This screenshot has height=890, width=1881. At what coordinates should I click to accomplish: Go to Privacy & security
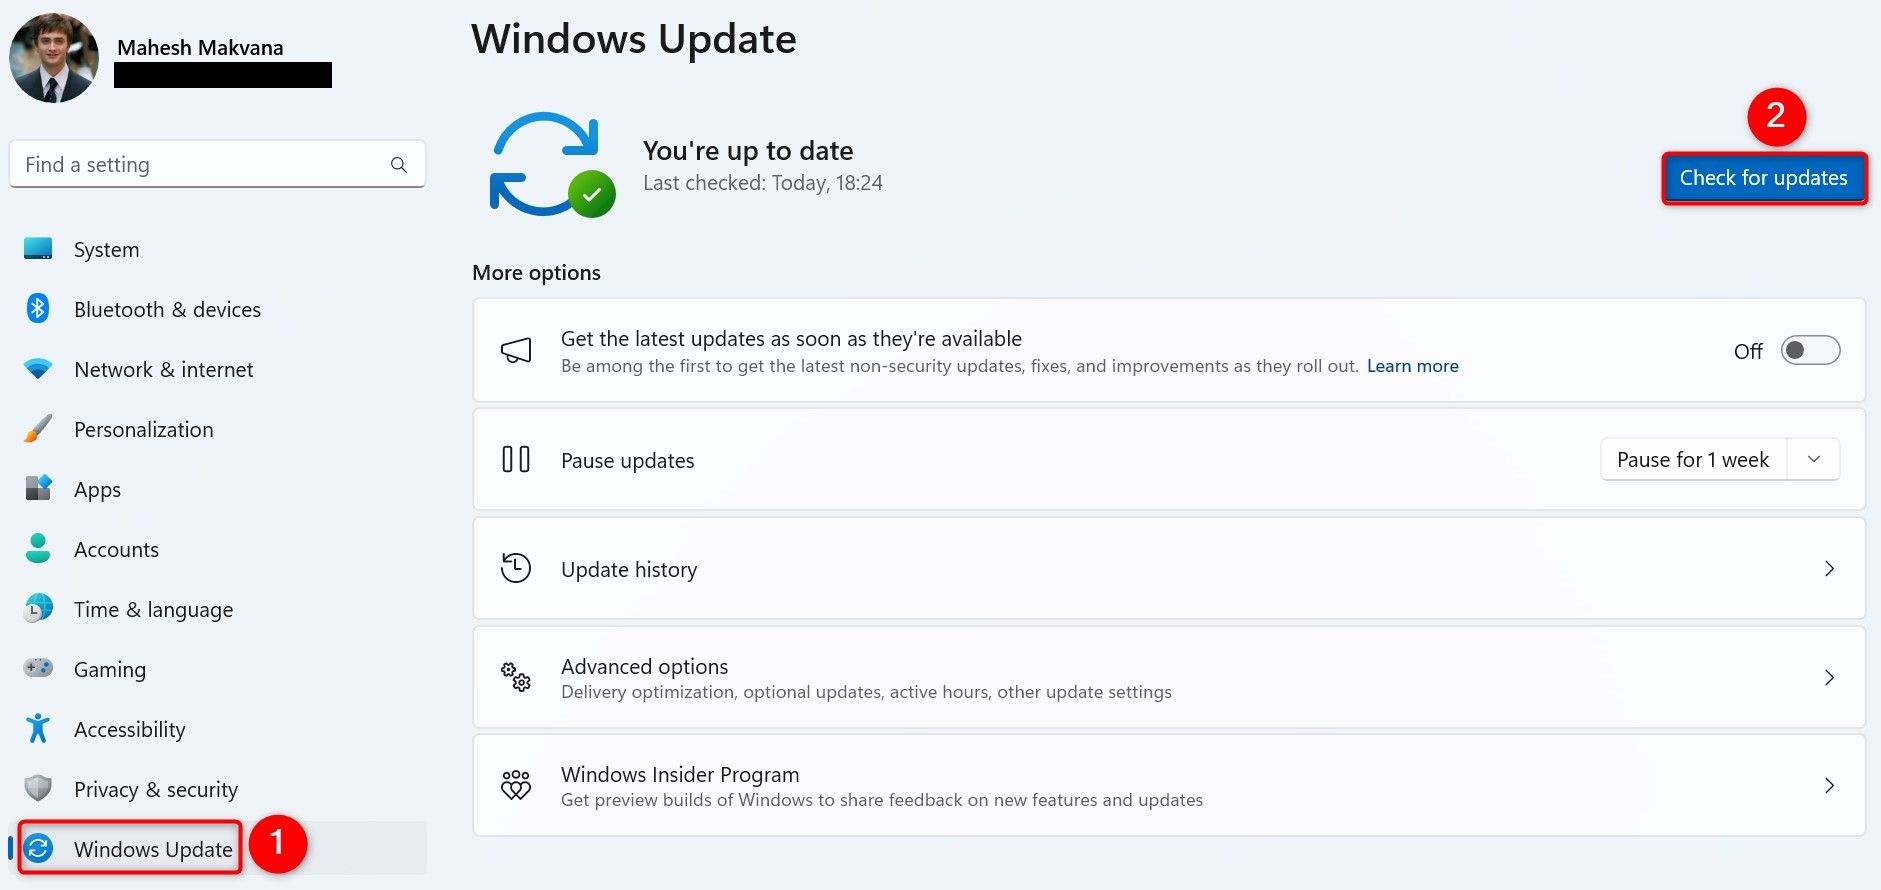(217, 789)
